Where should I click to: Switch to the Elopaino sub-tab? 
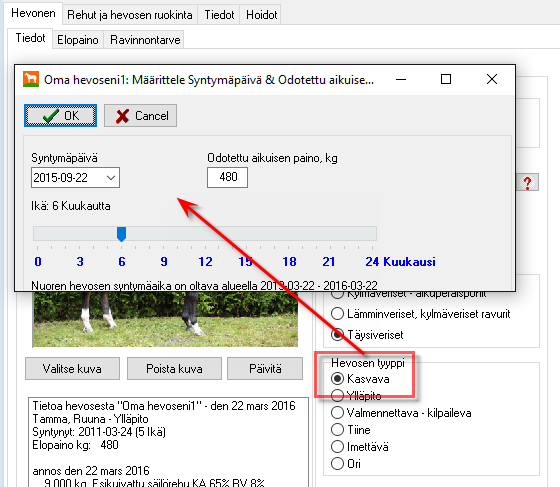pyautogui.click(x=78, y=40)
